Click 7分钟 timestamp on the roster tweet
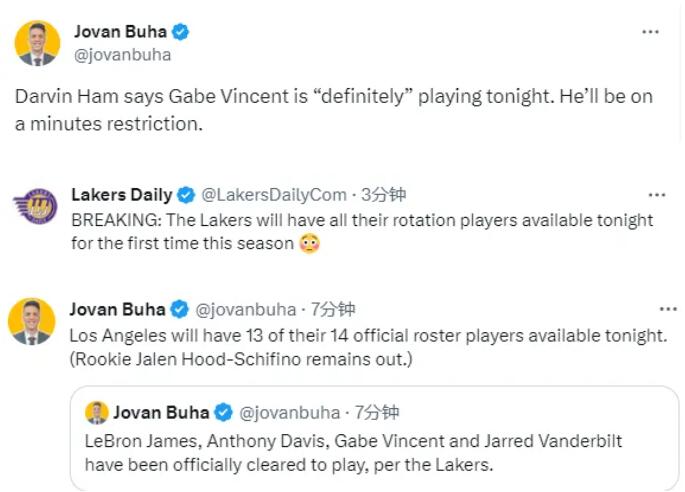685x492 pixels. (332, 309)
